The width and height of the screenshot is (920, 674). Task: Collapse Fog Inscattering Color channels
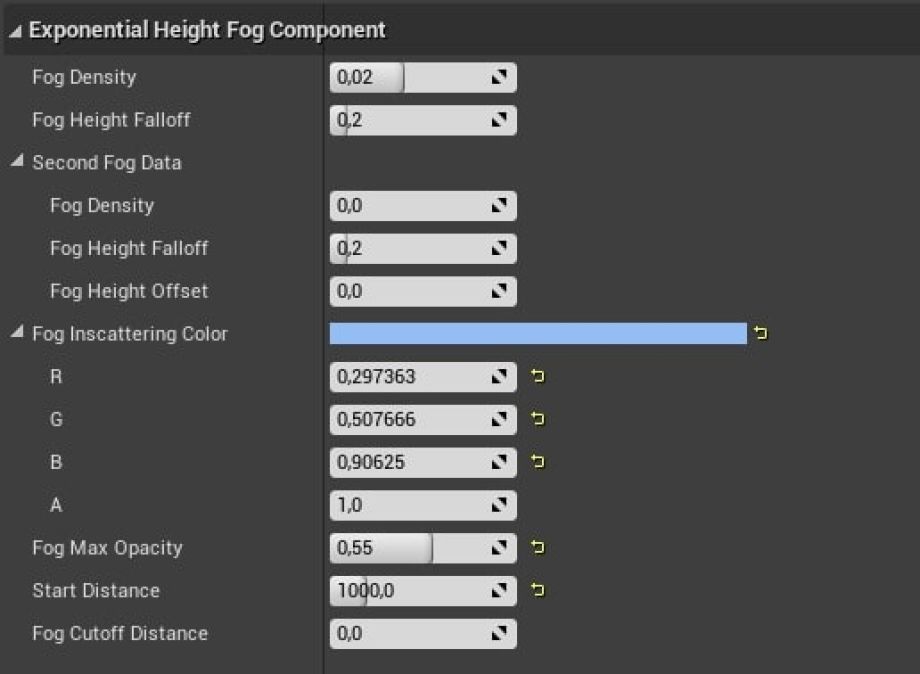click(17, 333)
